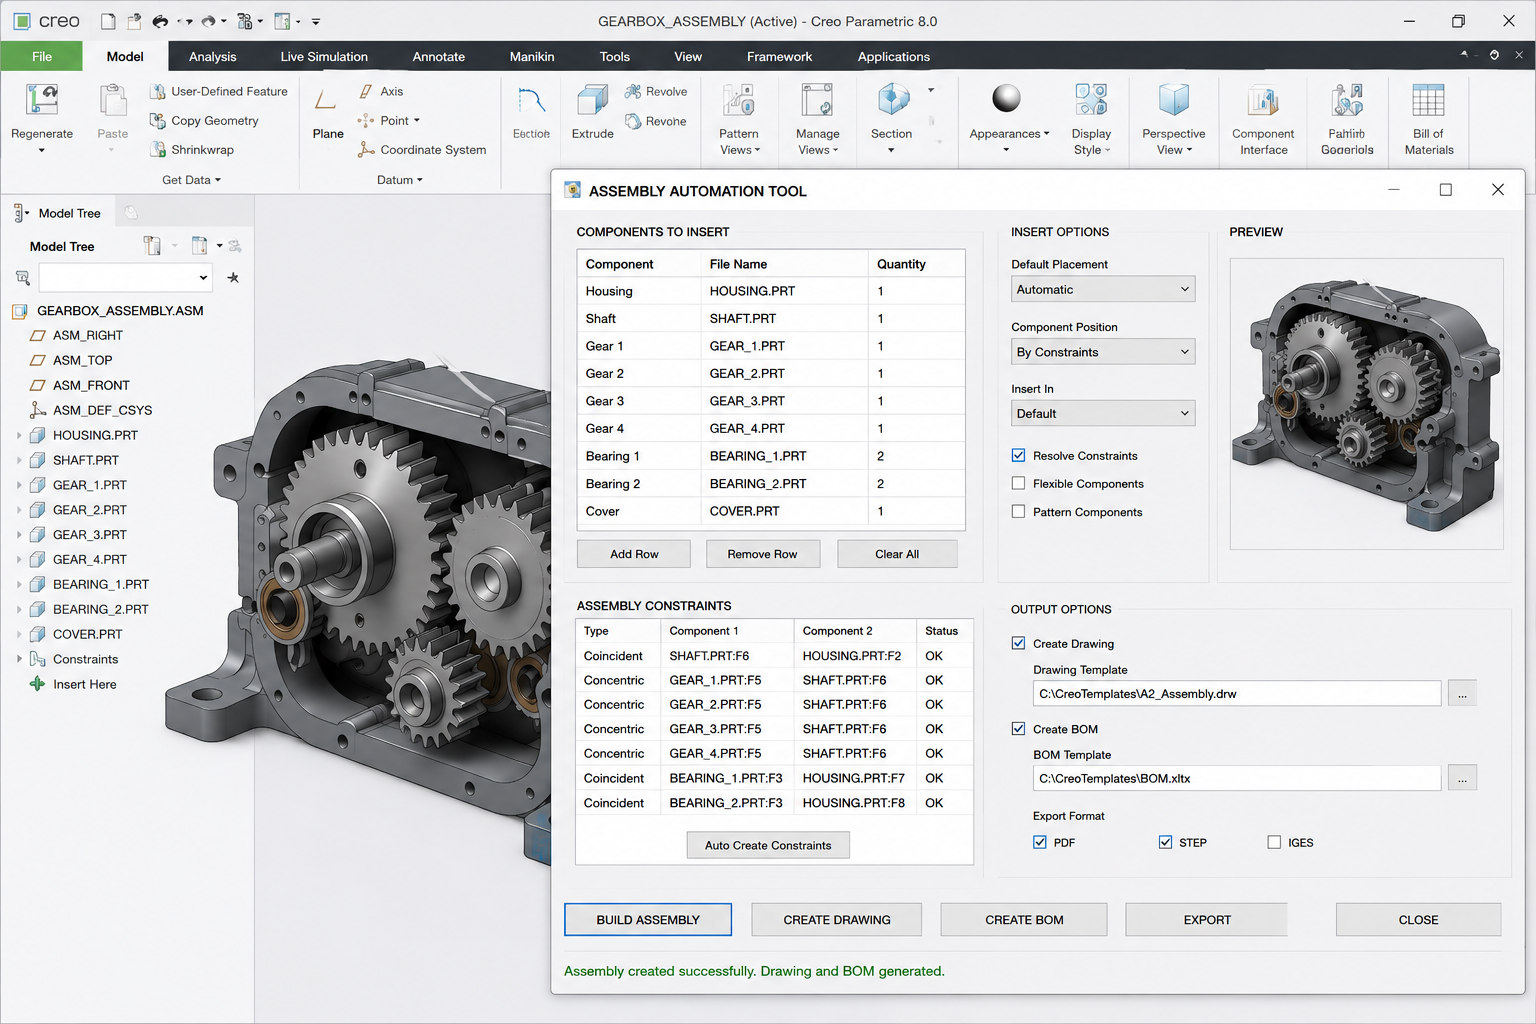Select the GEAR_3.PRT file name cell
Viewport: 1536px width, 1024px height.
coord(786,401)
